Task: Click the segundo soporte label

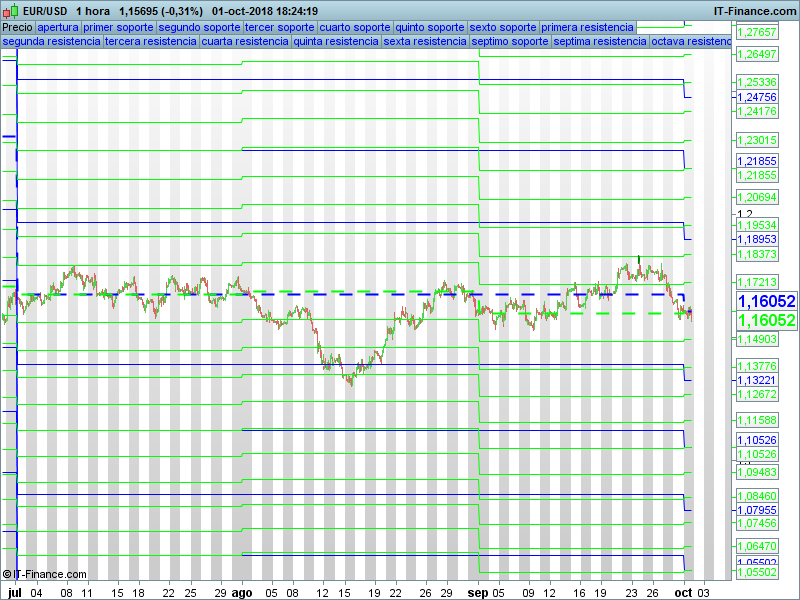Action: tap(199, 27)
